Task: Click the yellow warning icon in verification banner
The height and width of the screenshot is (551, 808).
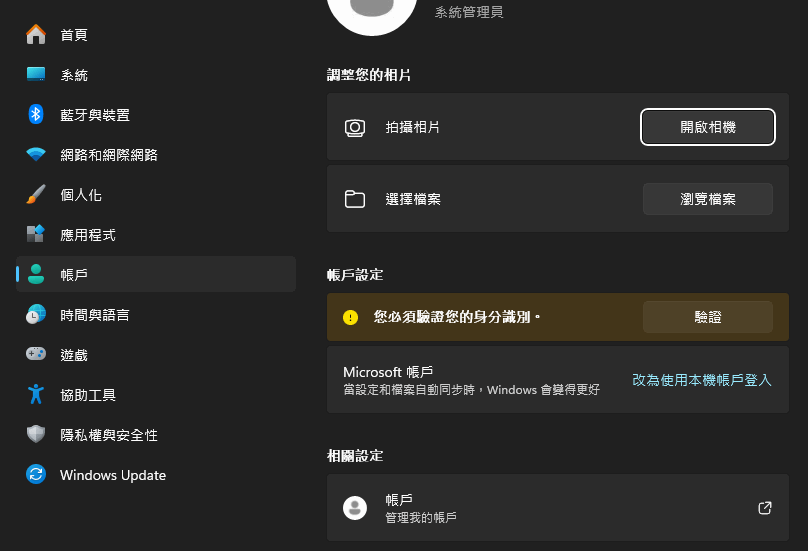Action: click(350, 317)
